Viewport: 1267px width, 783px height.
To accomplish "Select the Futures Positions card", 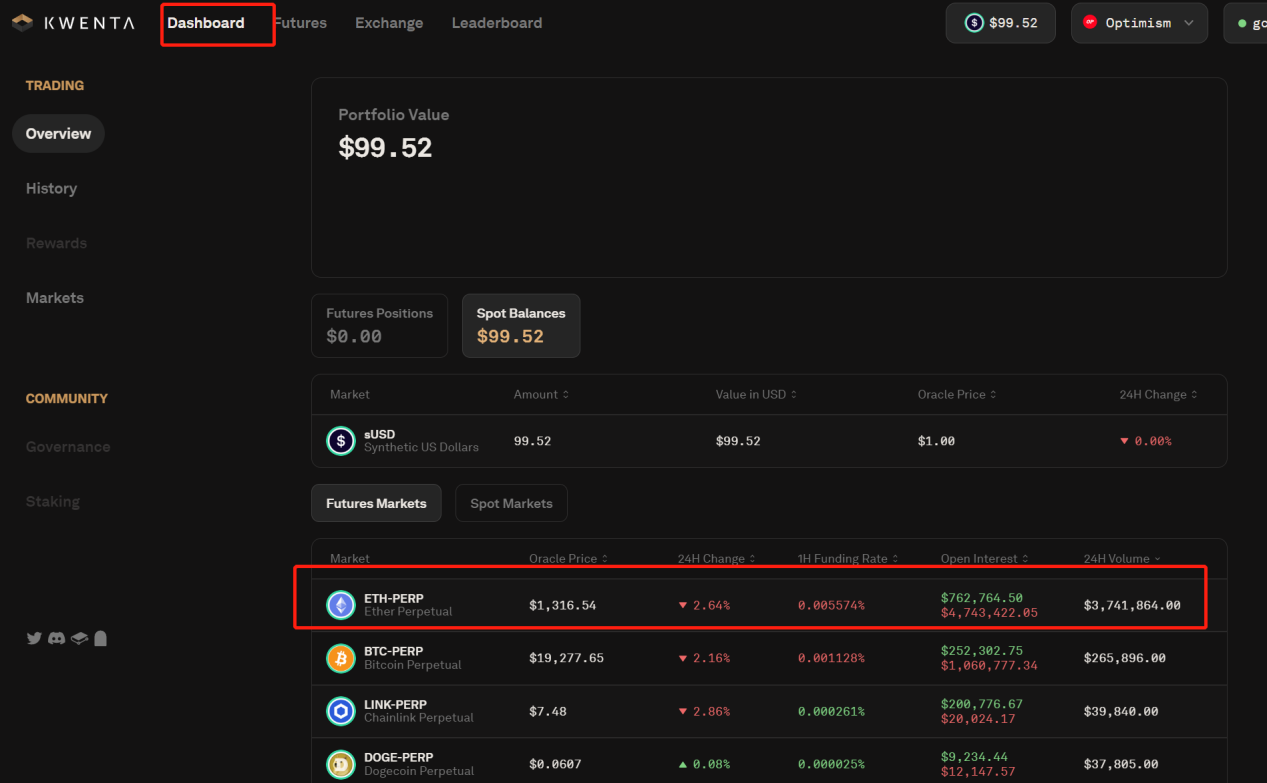I will pyautogui.click(x=379, y=325).
